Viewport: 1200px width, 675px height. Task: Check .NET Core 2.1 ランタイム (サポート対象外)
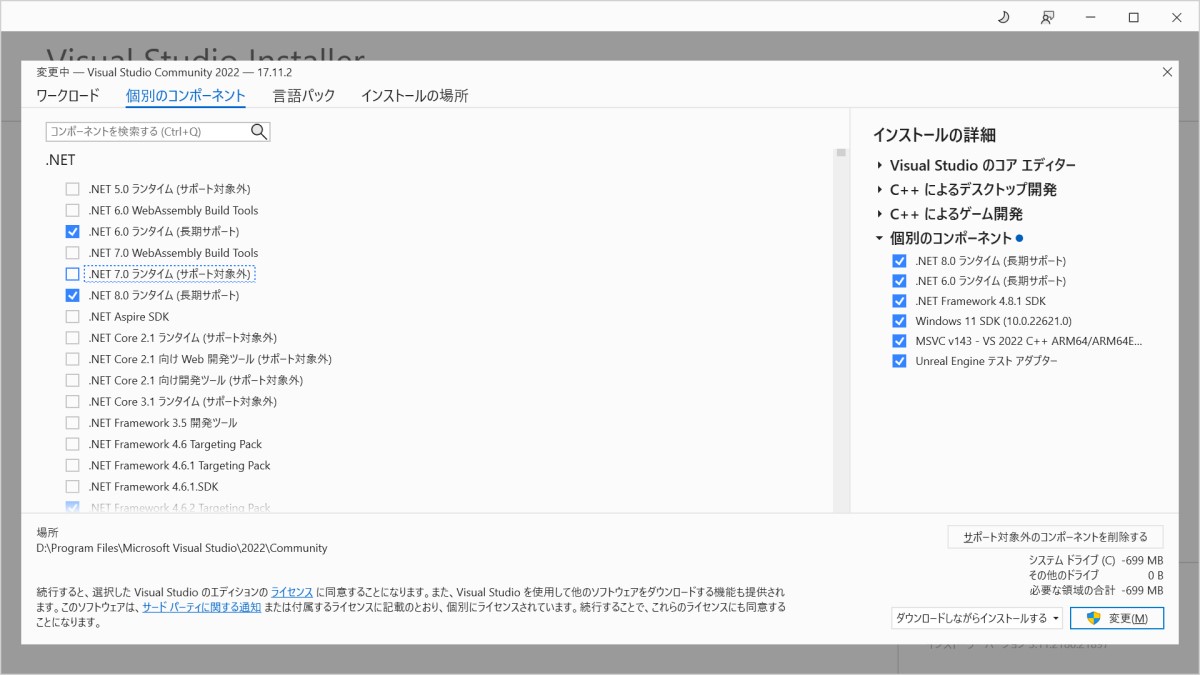(72, 338)
